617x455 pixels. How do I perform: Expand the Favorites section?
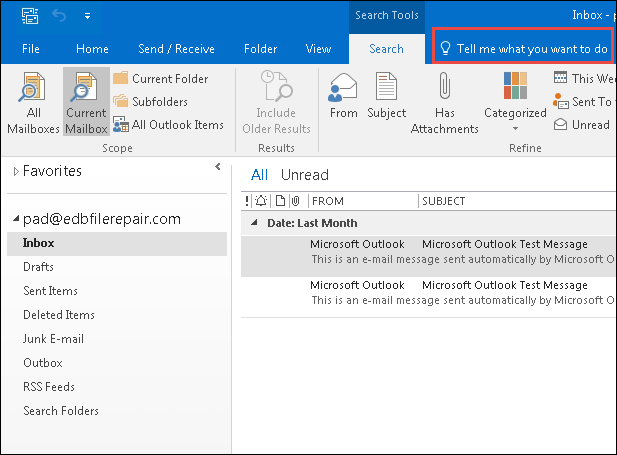[x=16, y=171]
